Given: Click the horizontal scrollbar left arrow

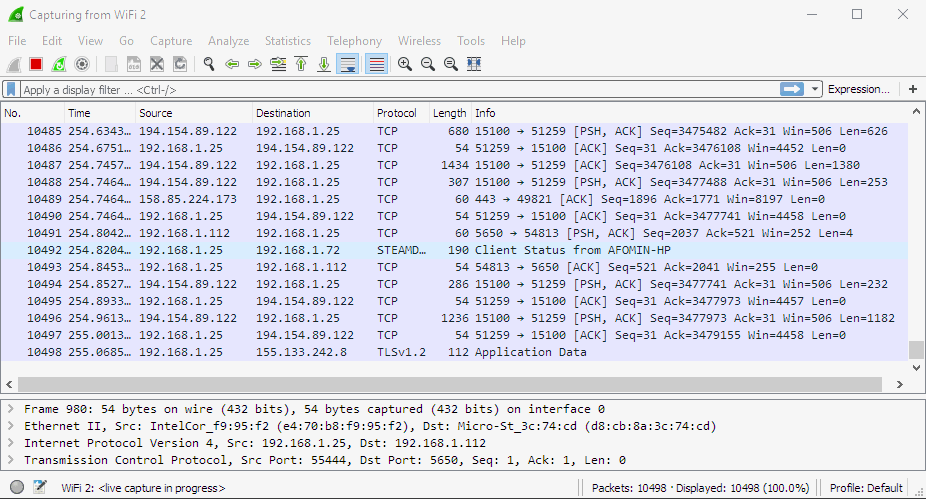Looking at the screenshot, I should pos(9,384).
